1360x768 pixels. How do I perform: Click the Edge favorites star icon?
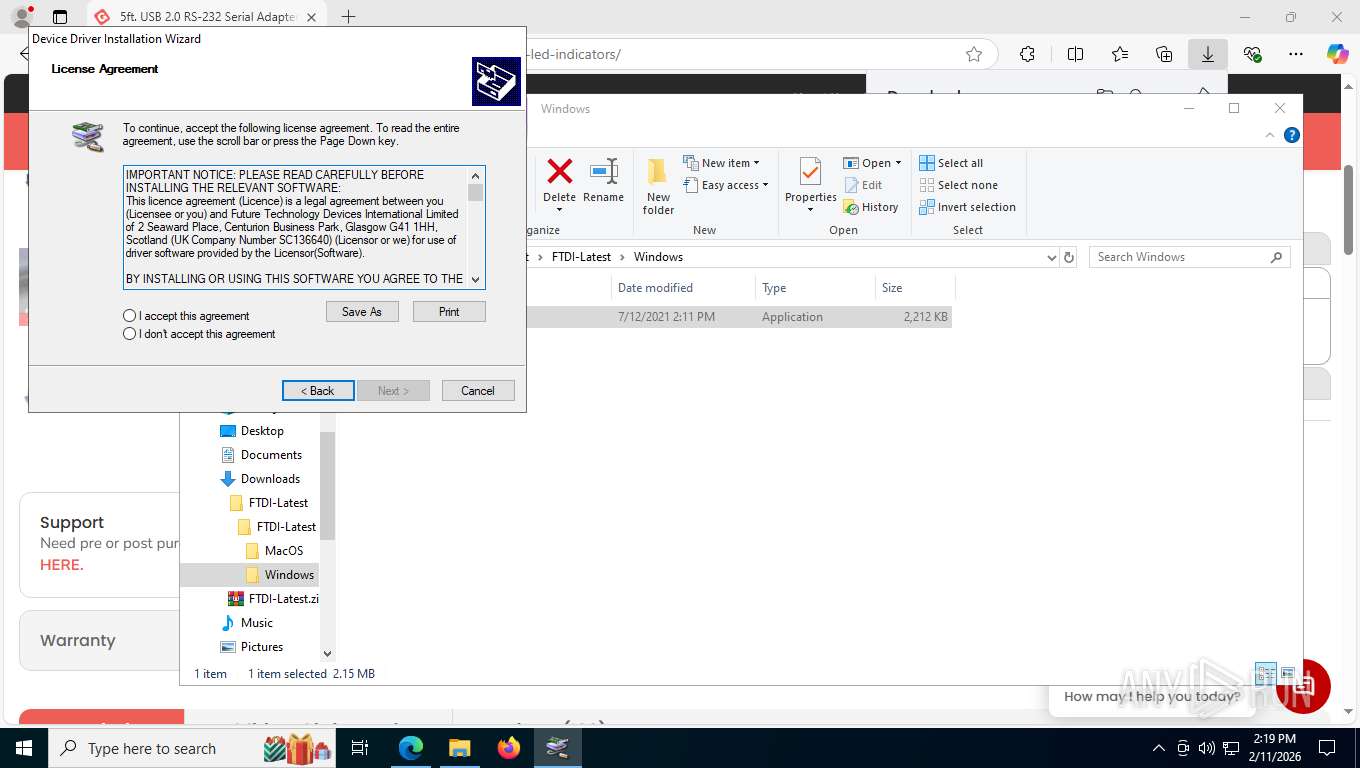[974, 54]
